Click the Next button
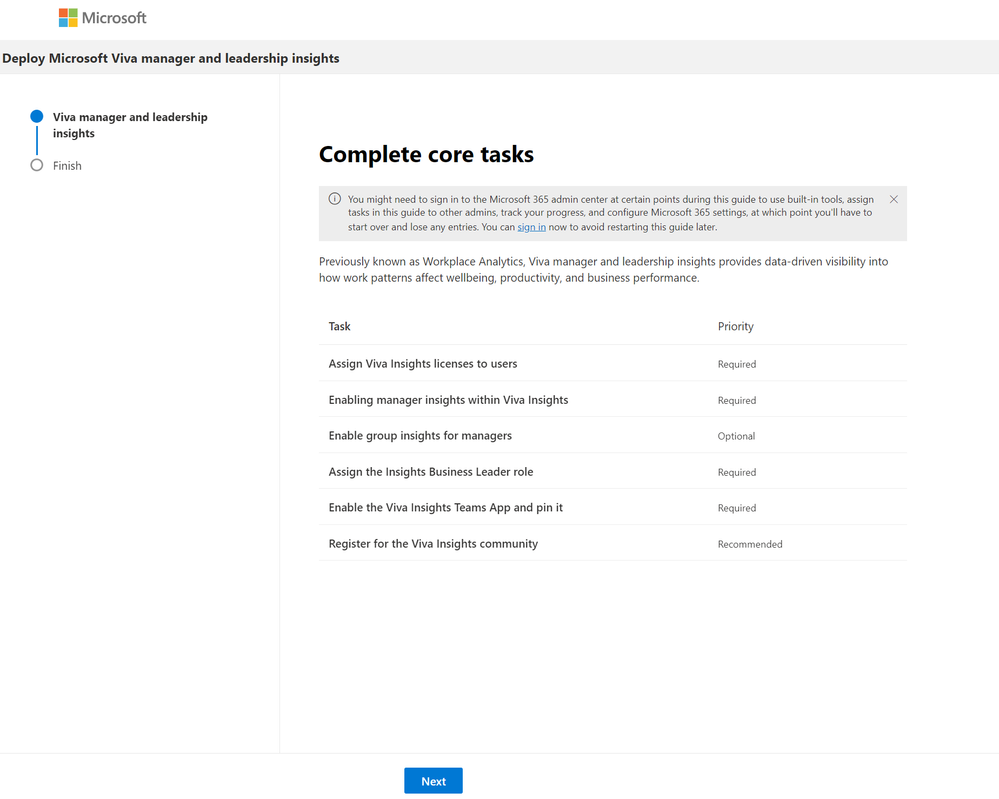 coord(433,781)
